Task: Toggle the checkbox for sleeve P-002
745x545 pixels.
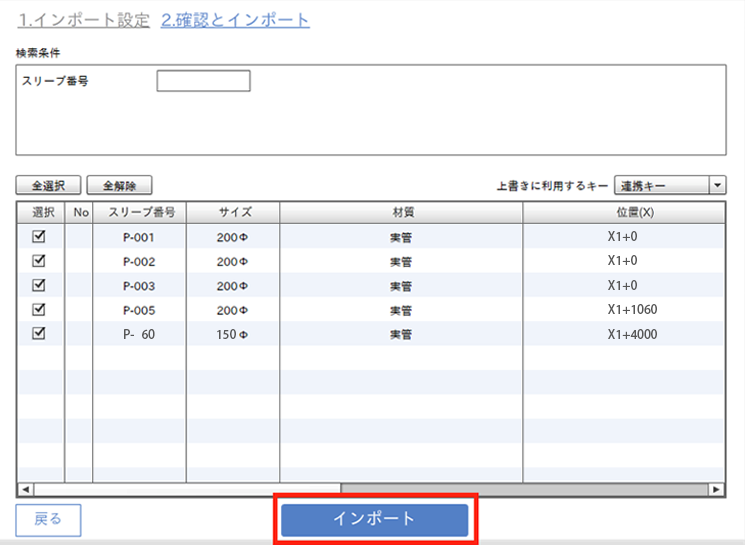Action: click(40, 261)
